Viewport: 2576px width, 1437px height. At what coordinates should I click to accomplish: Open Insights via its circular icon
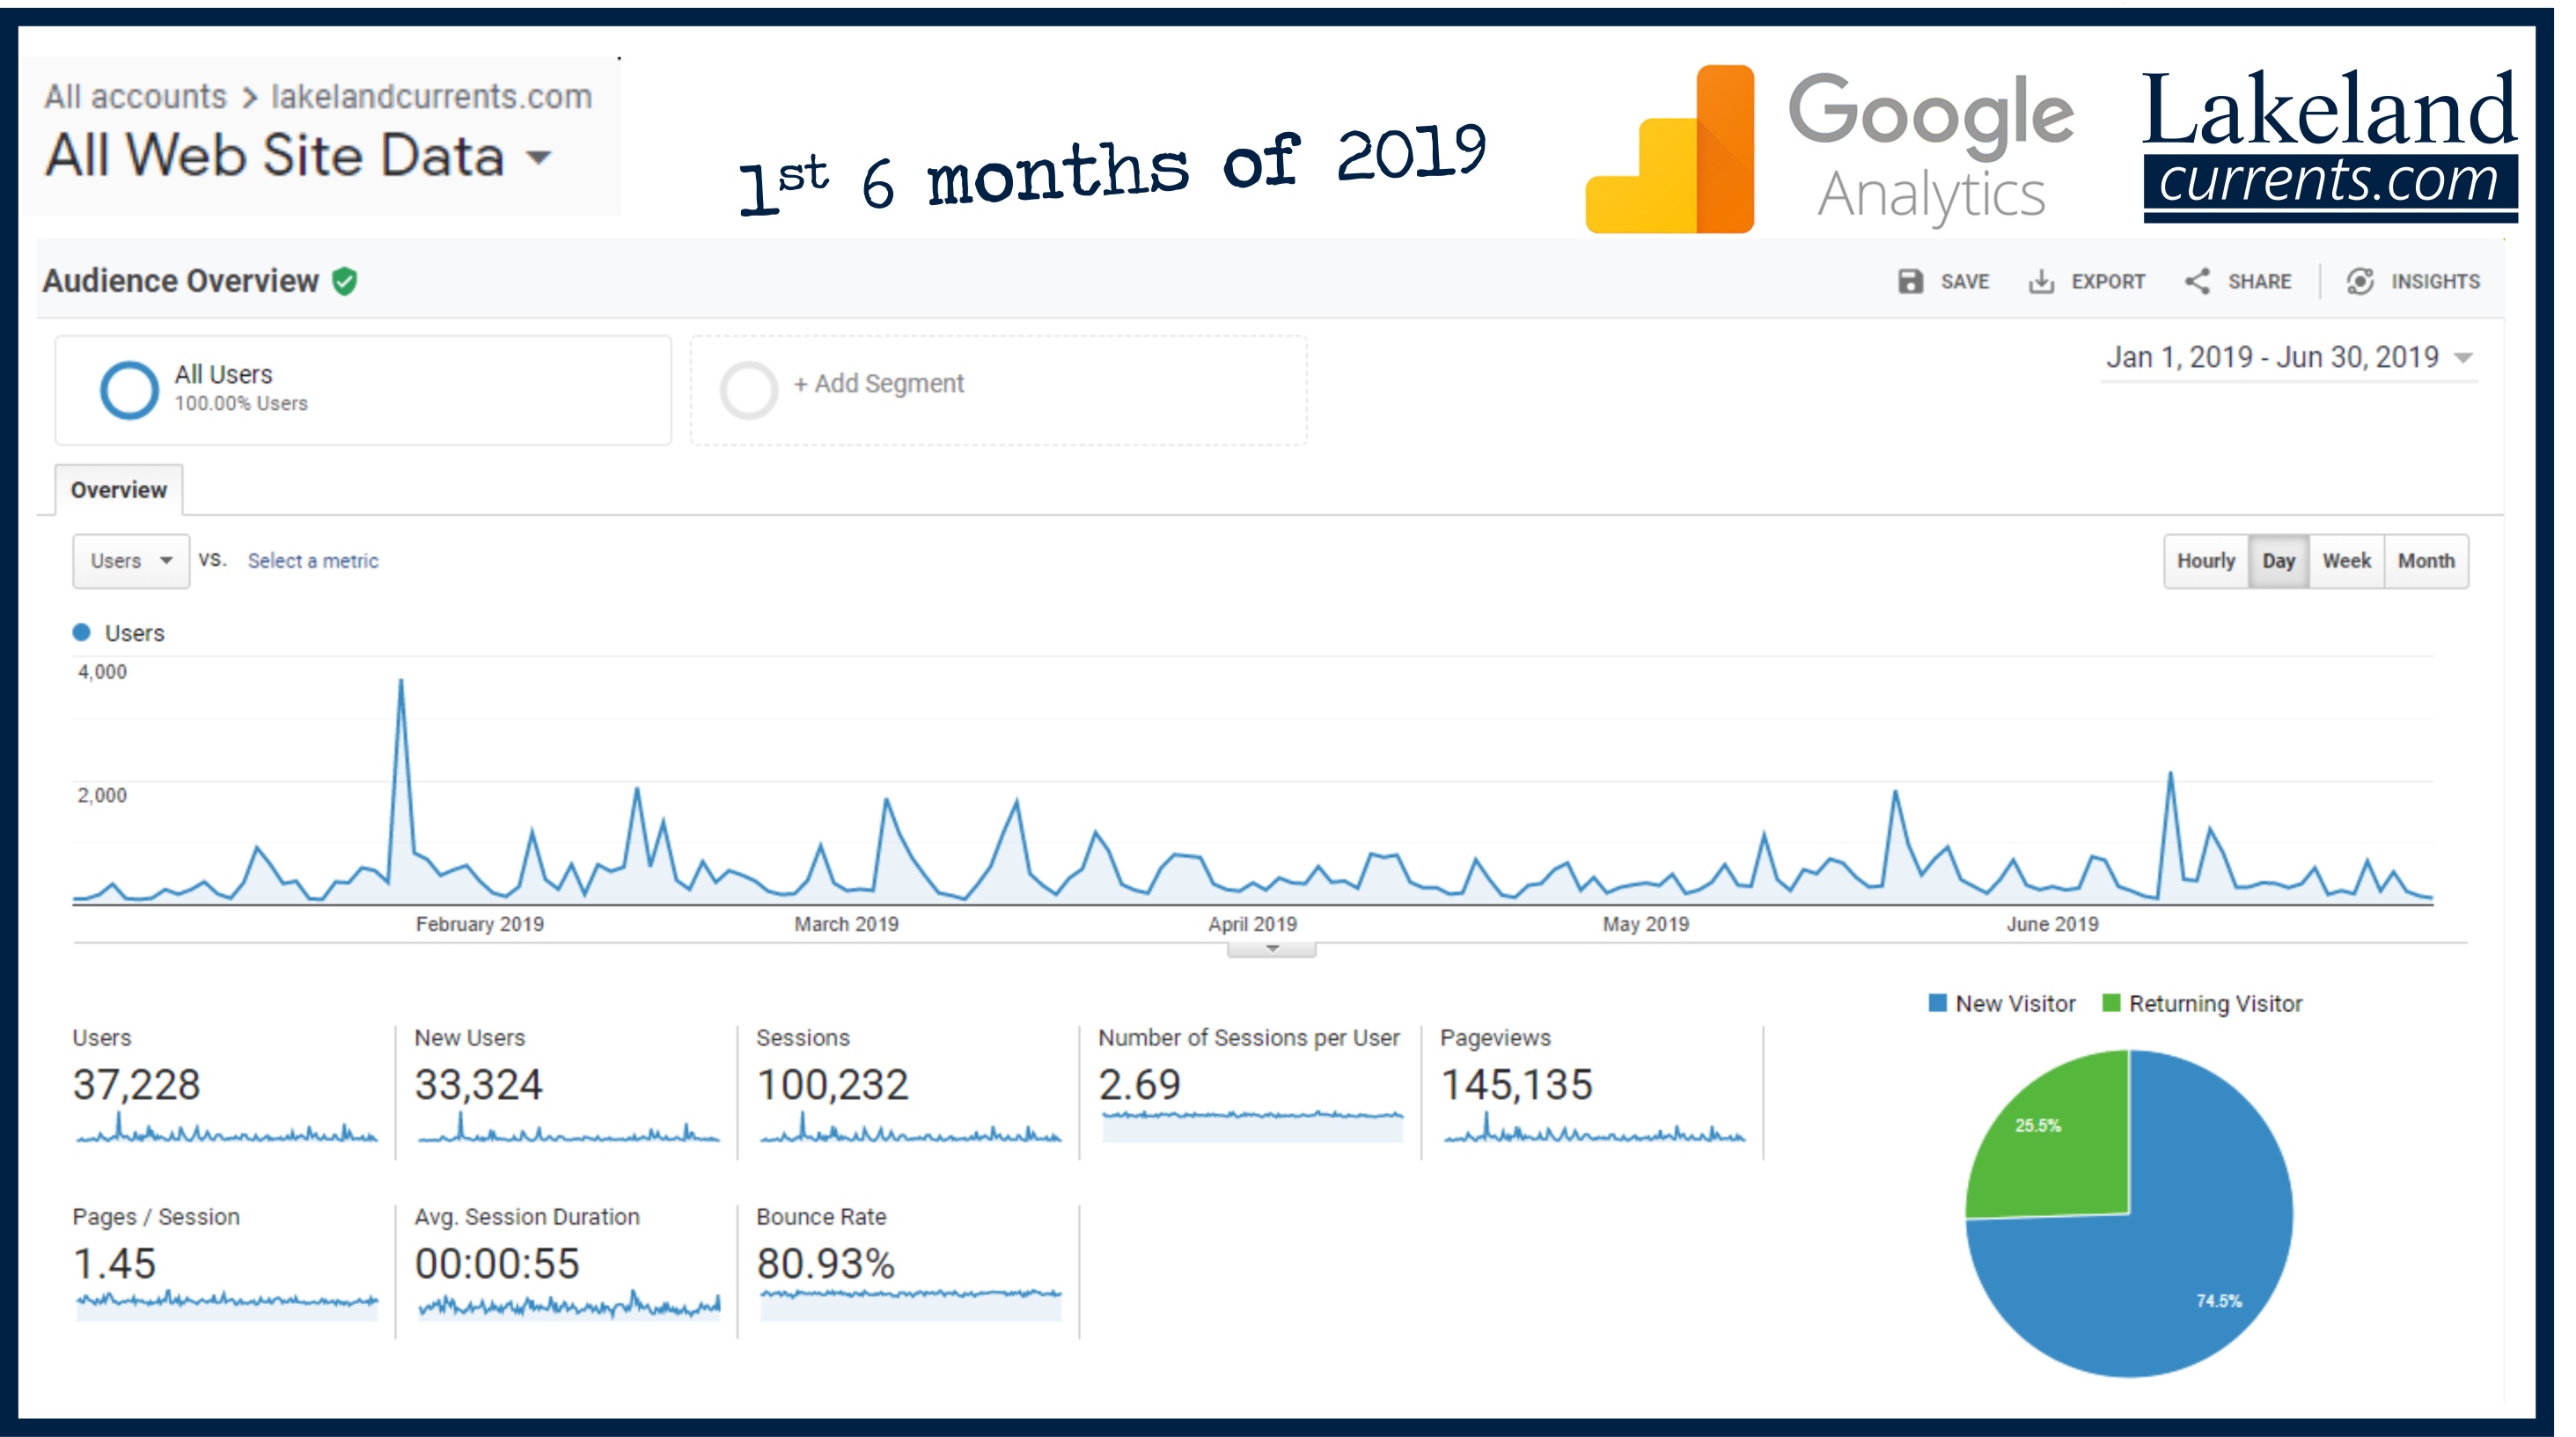pos(2360,282)
